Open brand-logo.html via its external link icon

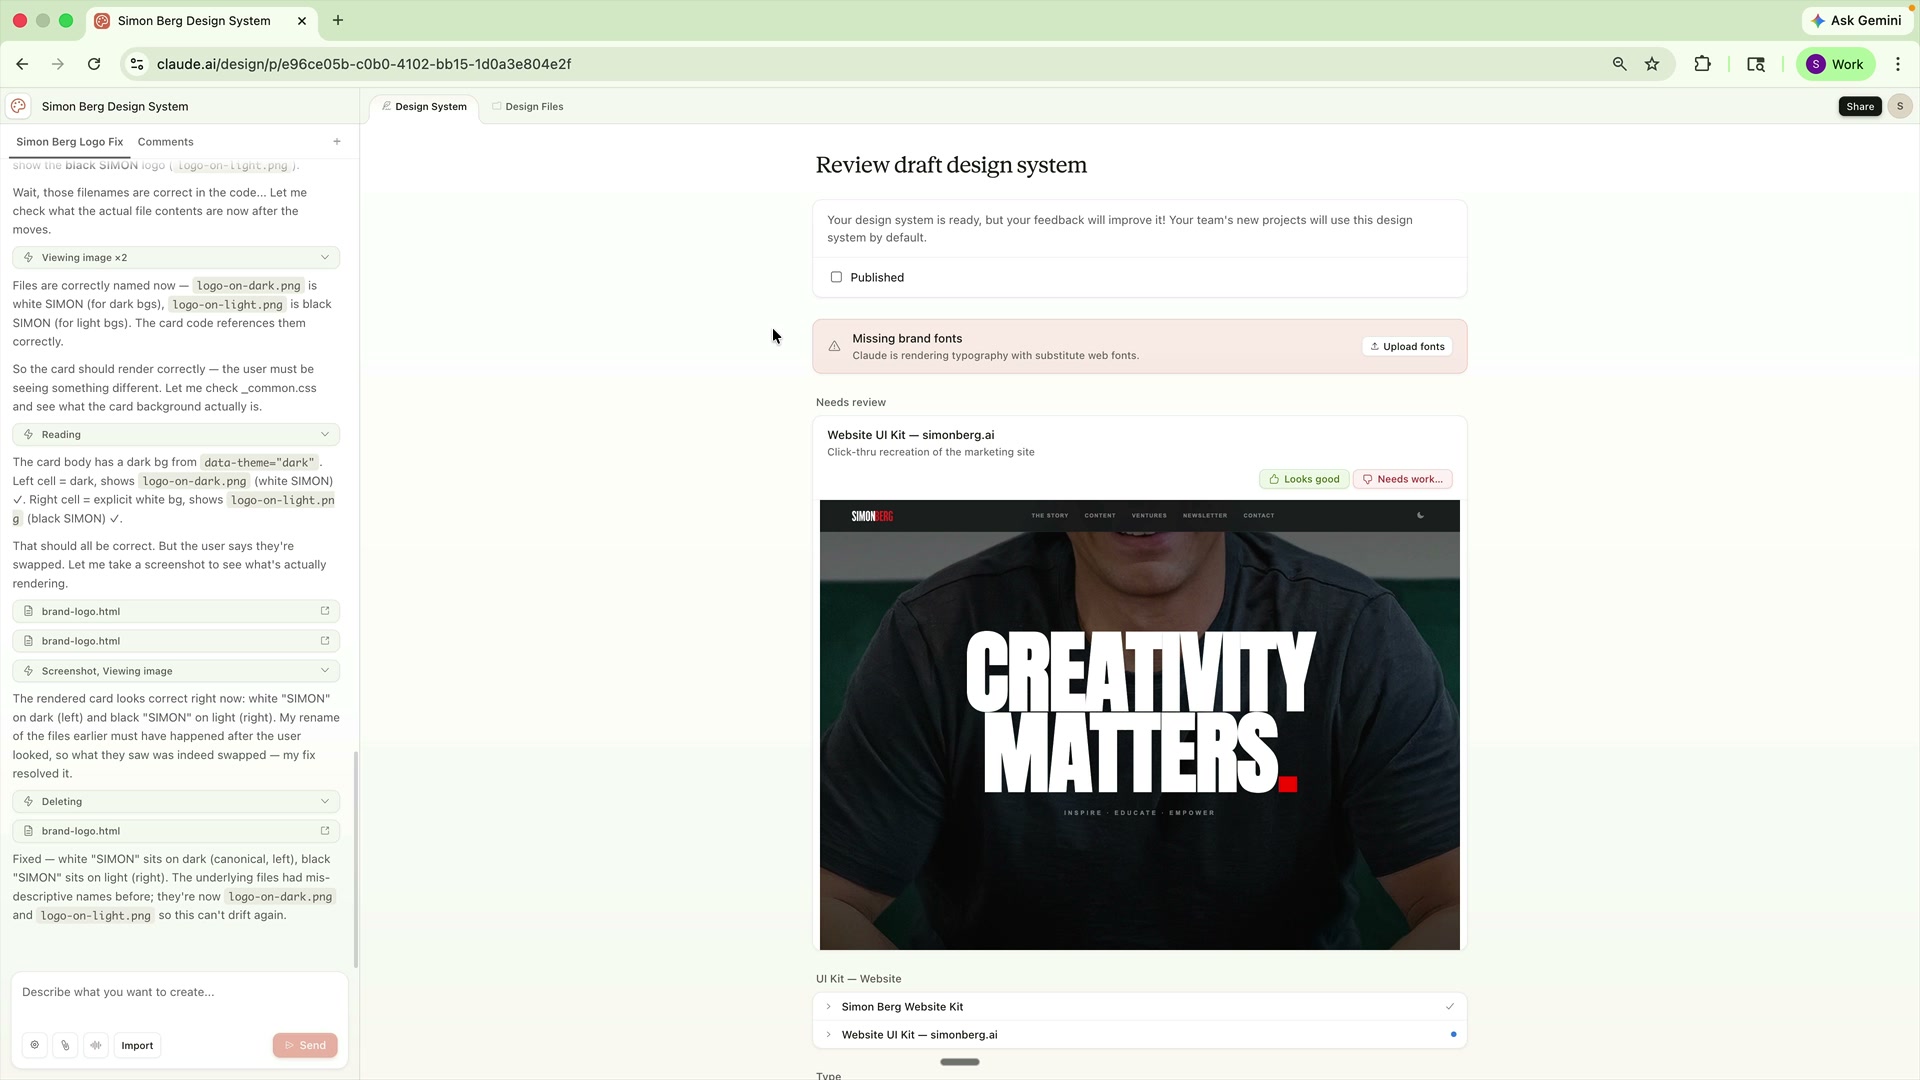(324, 610)
